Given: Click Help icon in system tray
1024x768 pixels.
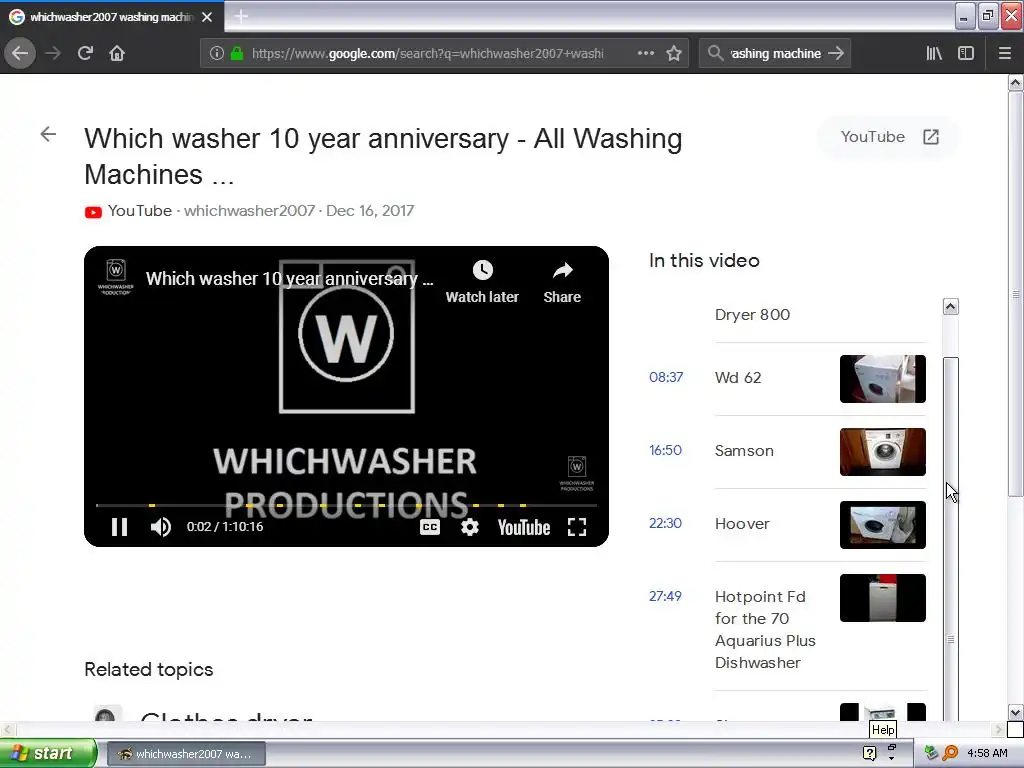Looking at the screenshot, I should point(869,754).
